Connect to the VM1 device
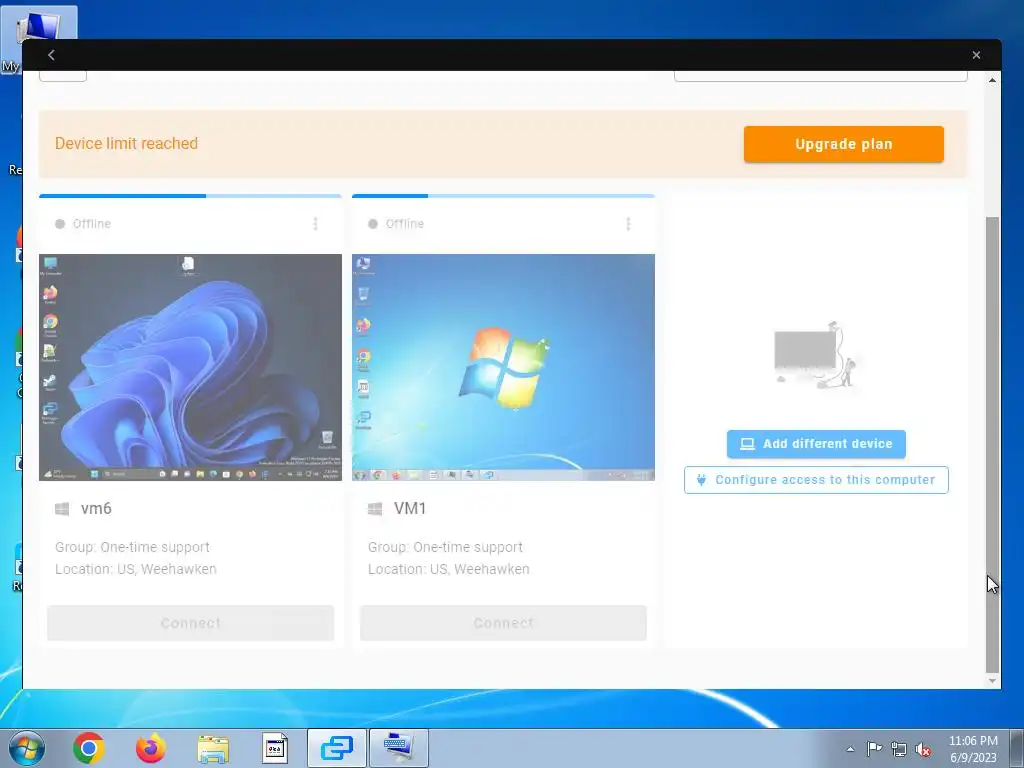Viewport: 1024px width, 768px height. 503,623
